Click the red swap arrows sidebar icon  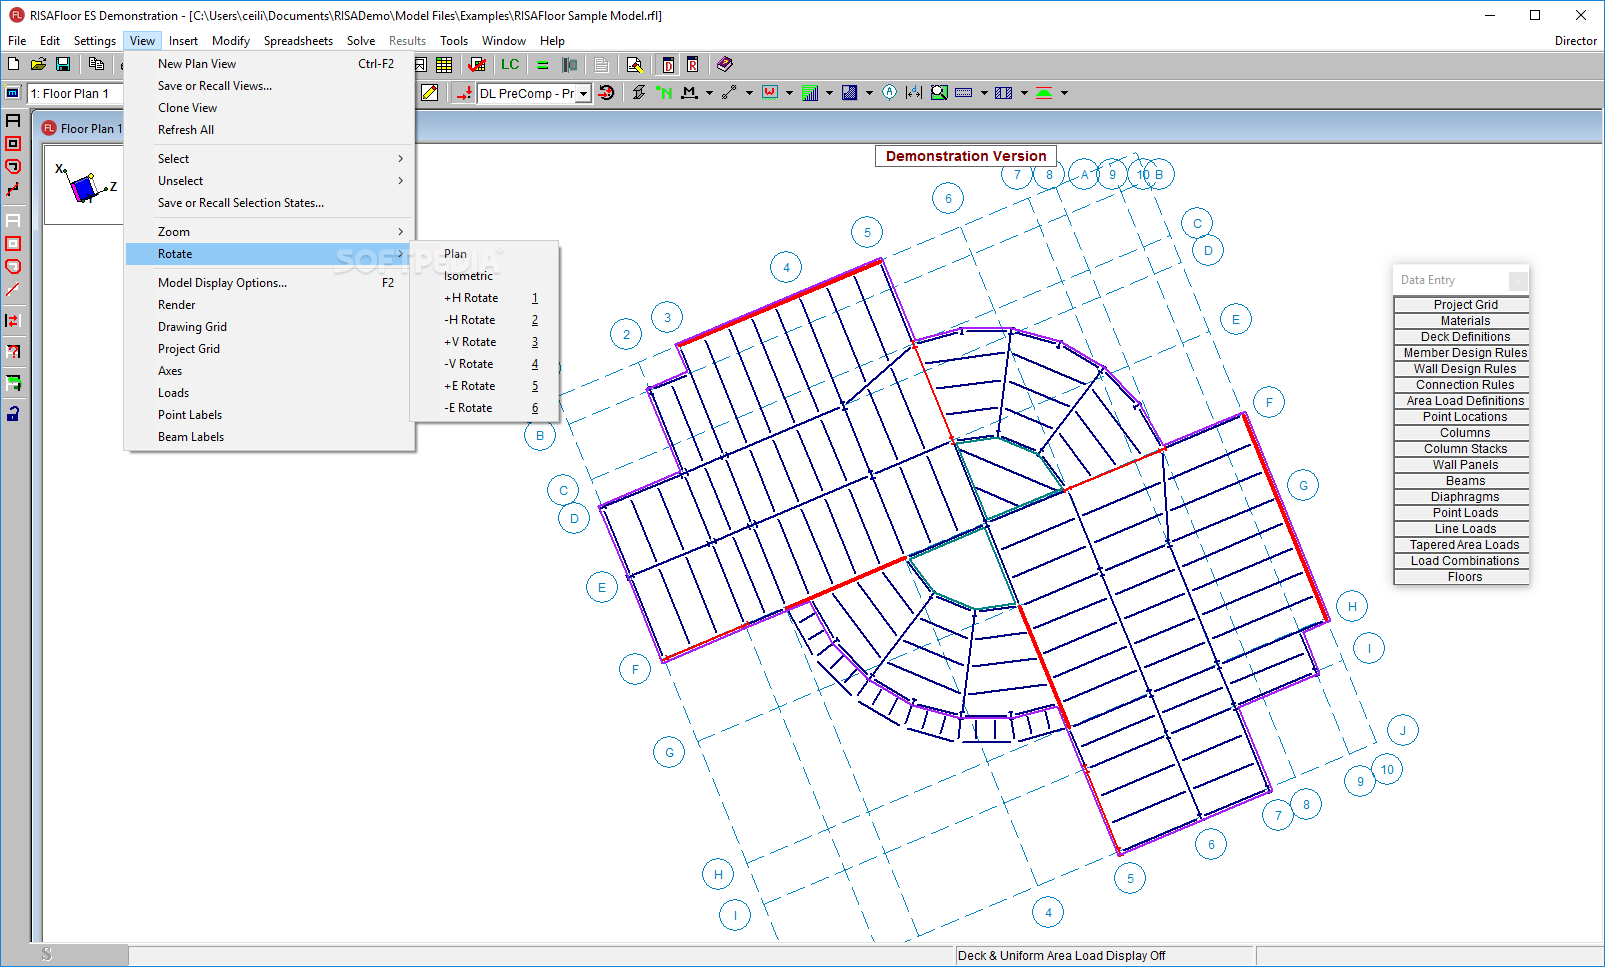point(13,321)
